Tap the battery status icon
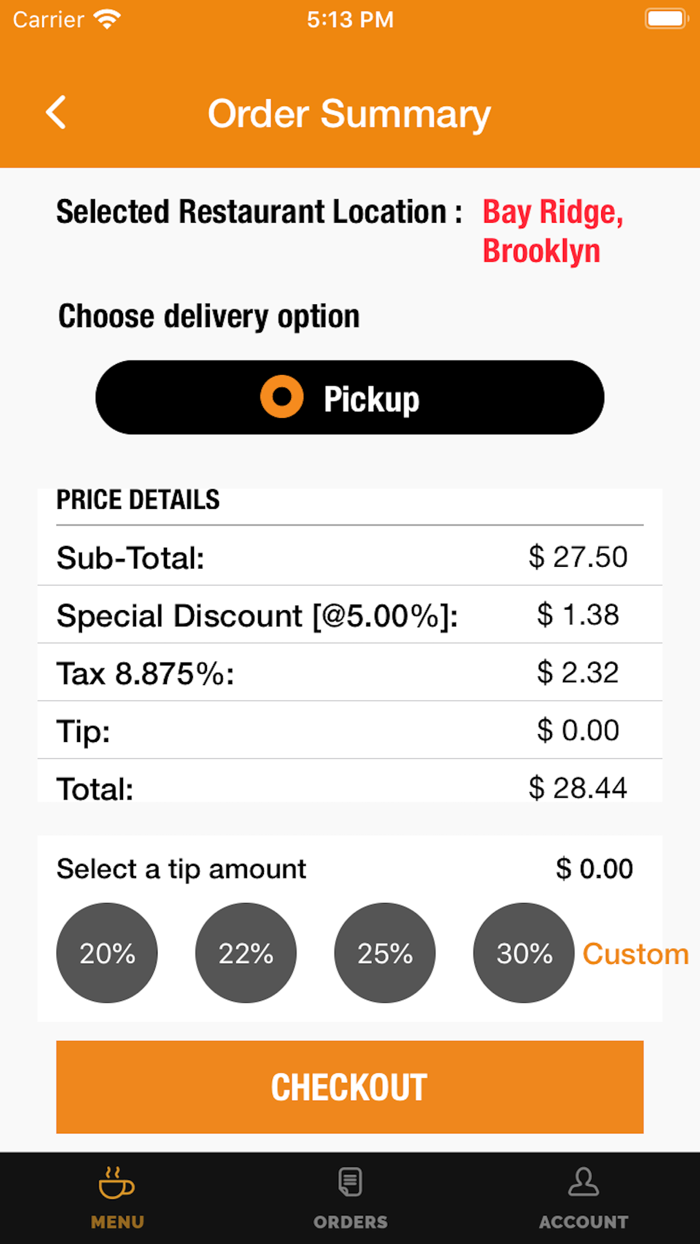700x1244 pixels. point(665,19)
